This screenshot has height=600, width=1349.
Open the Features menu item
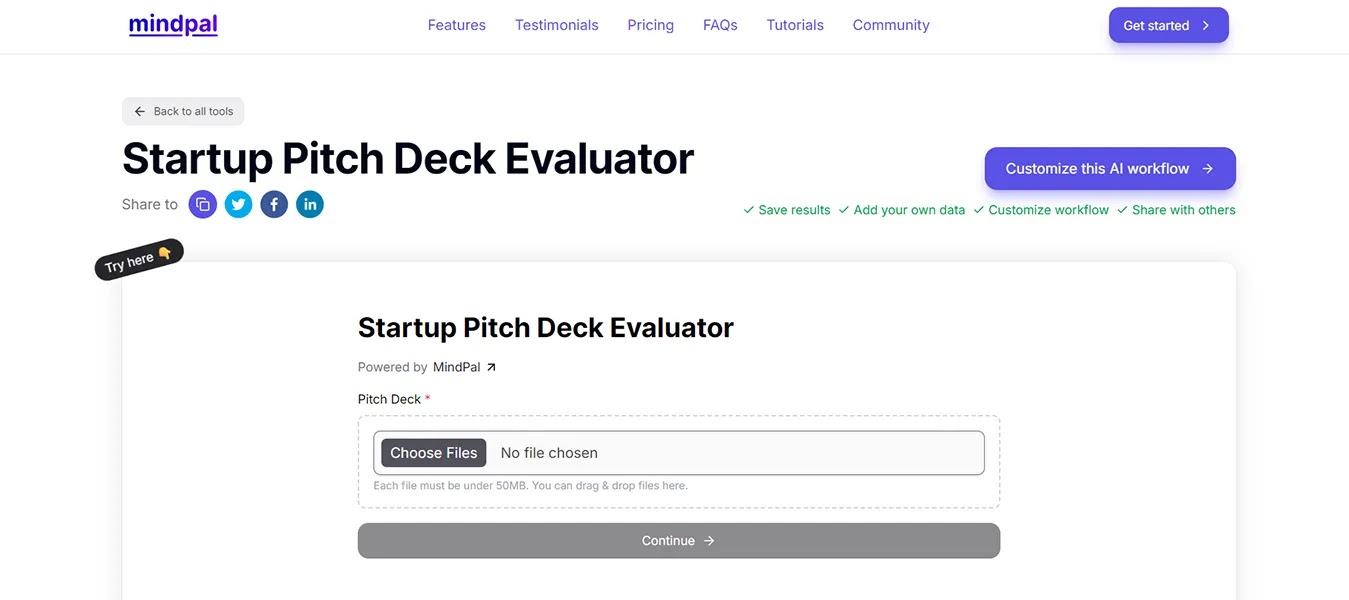click(456, 25)
